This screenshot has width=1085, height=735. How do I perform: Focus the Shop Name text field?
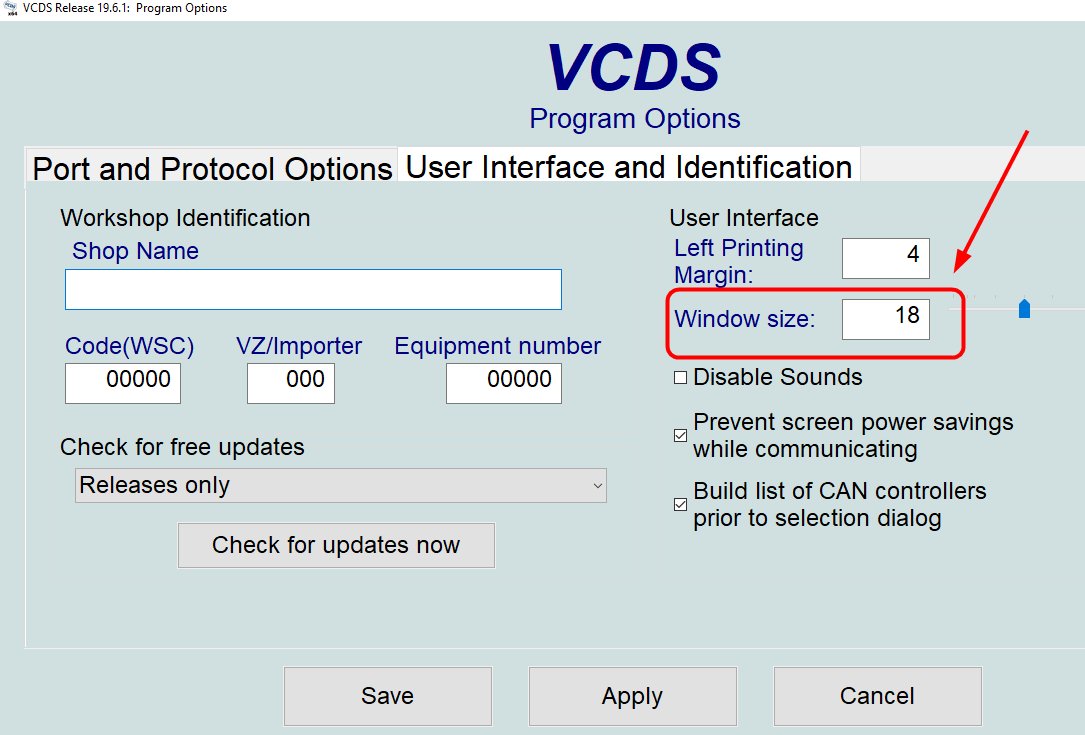313,289
